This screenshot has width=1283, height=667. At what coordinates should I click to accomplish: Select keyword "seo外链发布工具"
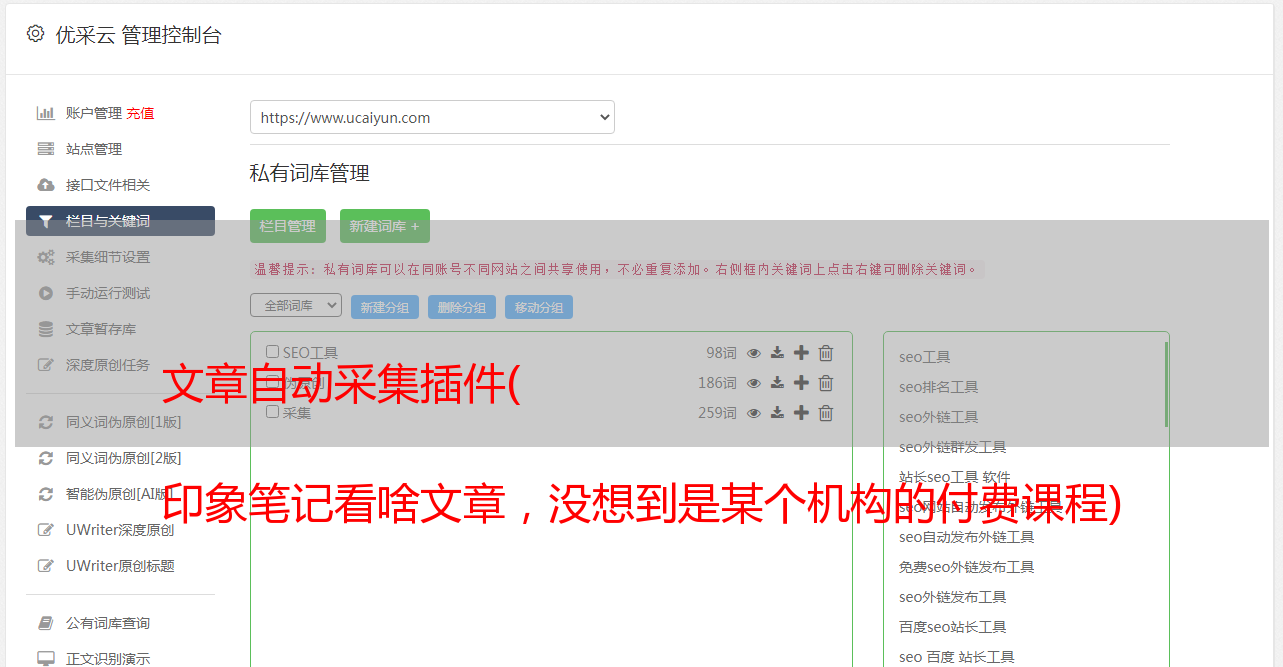pos(953,597)
